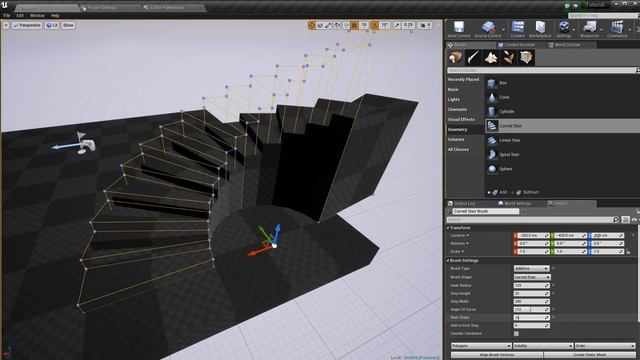Open the Brush Type Additive dropdown
Viewport: 640px width, 360px height.
pyautogui.click(x=531, y=269)
